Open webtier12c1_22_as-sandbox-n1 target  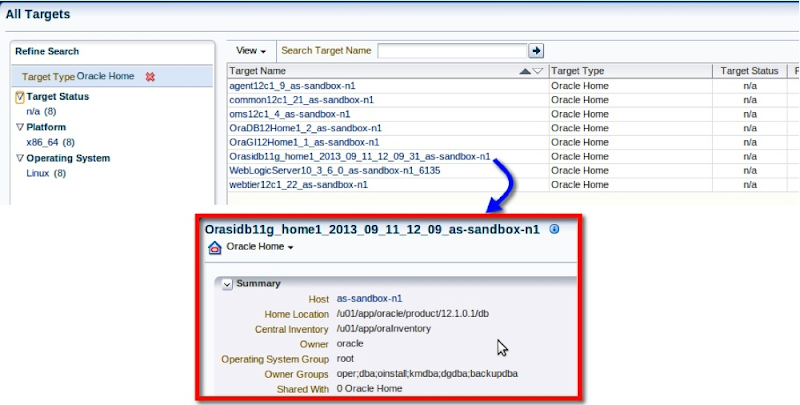[298, 185]
